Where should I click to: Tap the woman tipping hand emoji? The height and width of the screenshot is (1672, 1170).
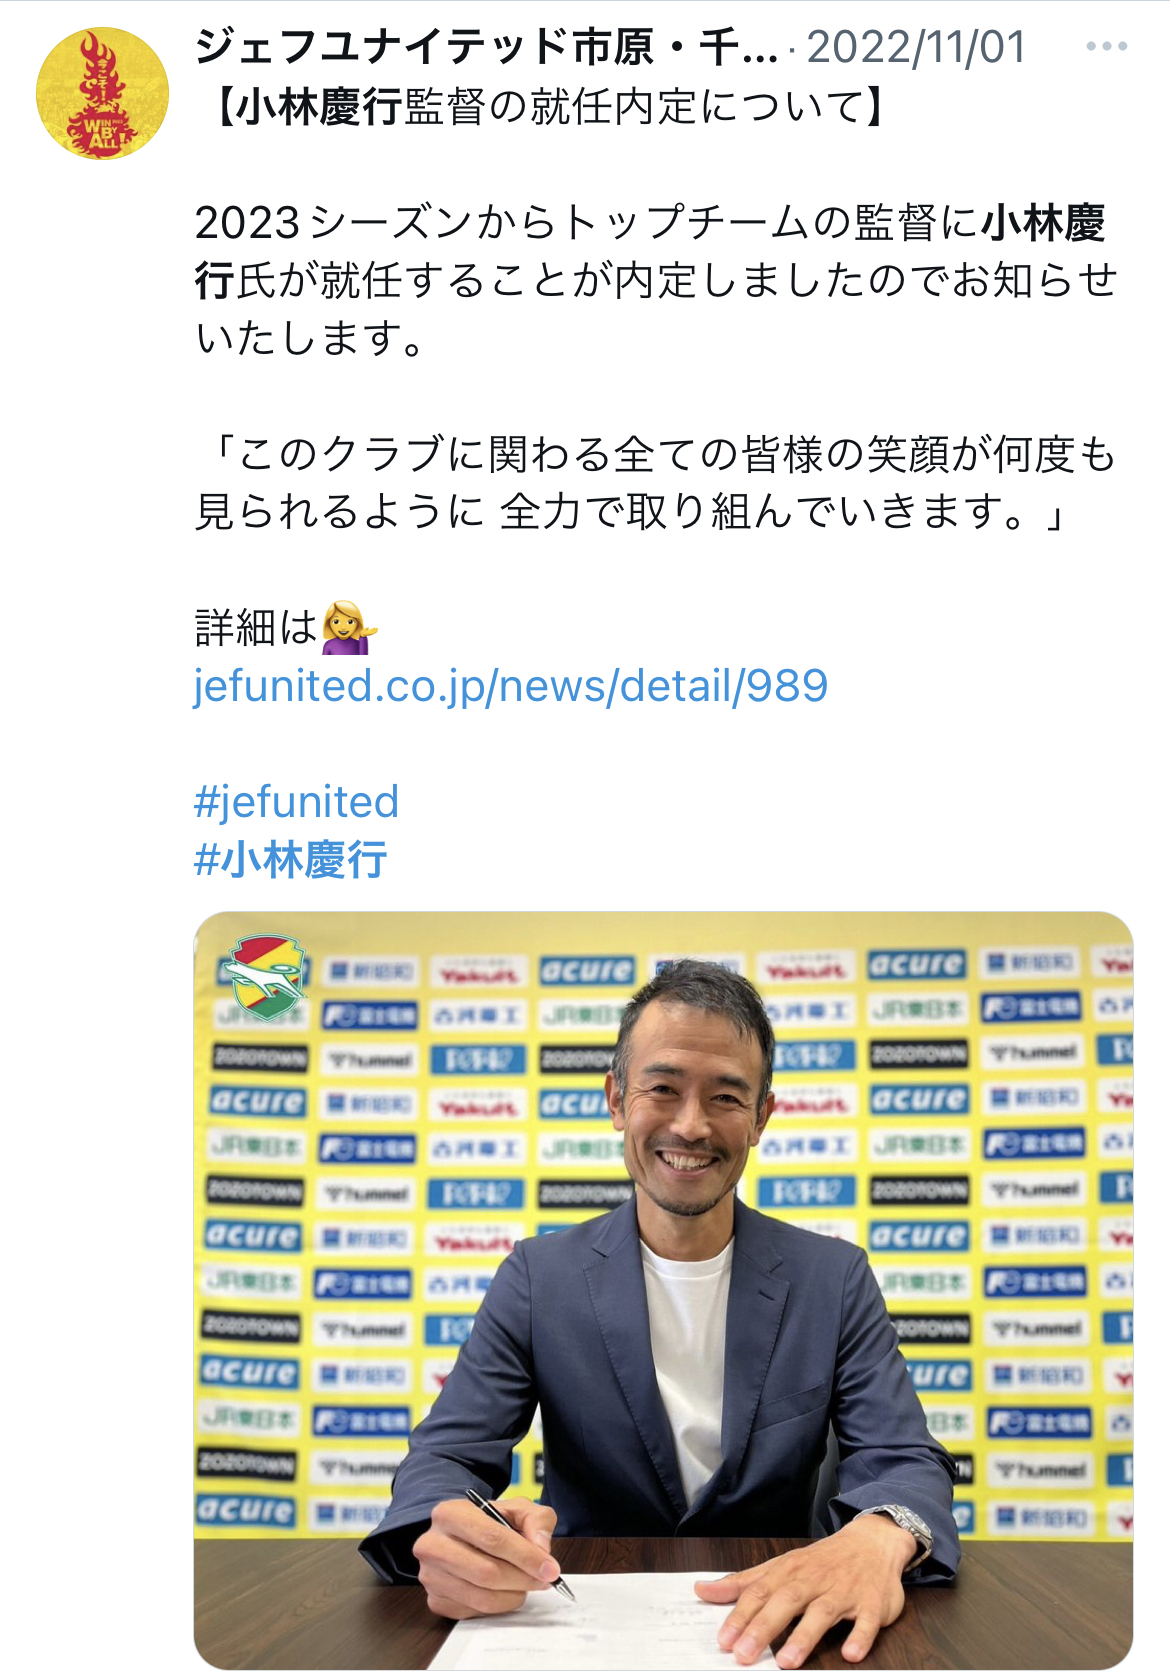(349, 628)
